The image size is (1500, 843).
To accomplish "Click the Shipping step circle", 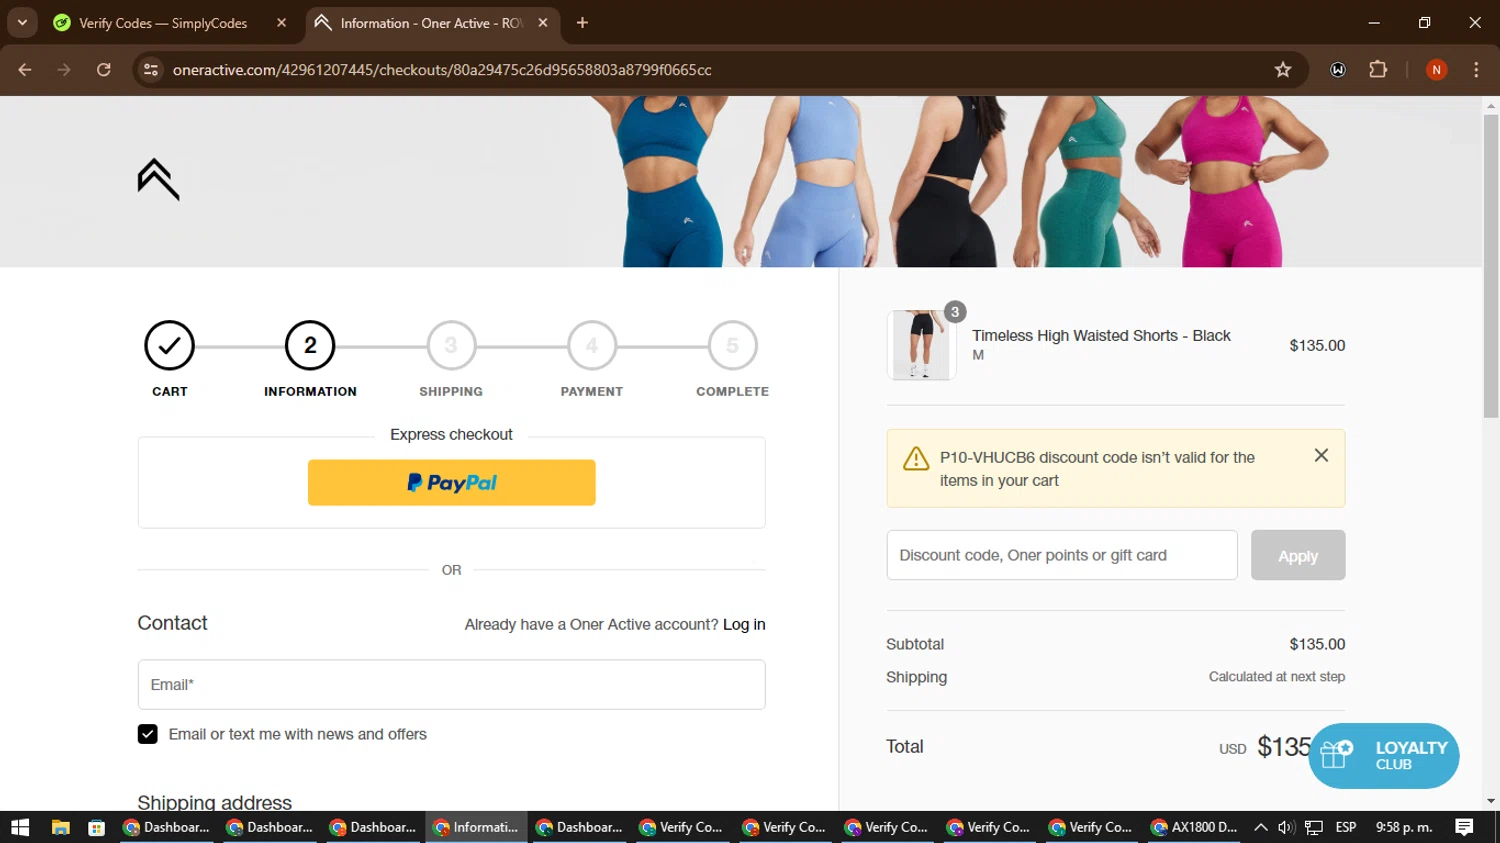I will click(x=451, y=346).
